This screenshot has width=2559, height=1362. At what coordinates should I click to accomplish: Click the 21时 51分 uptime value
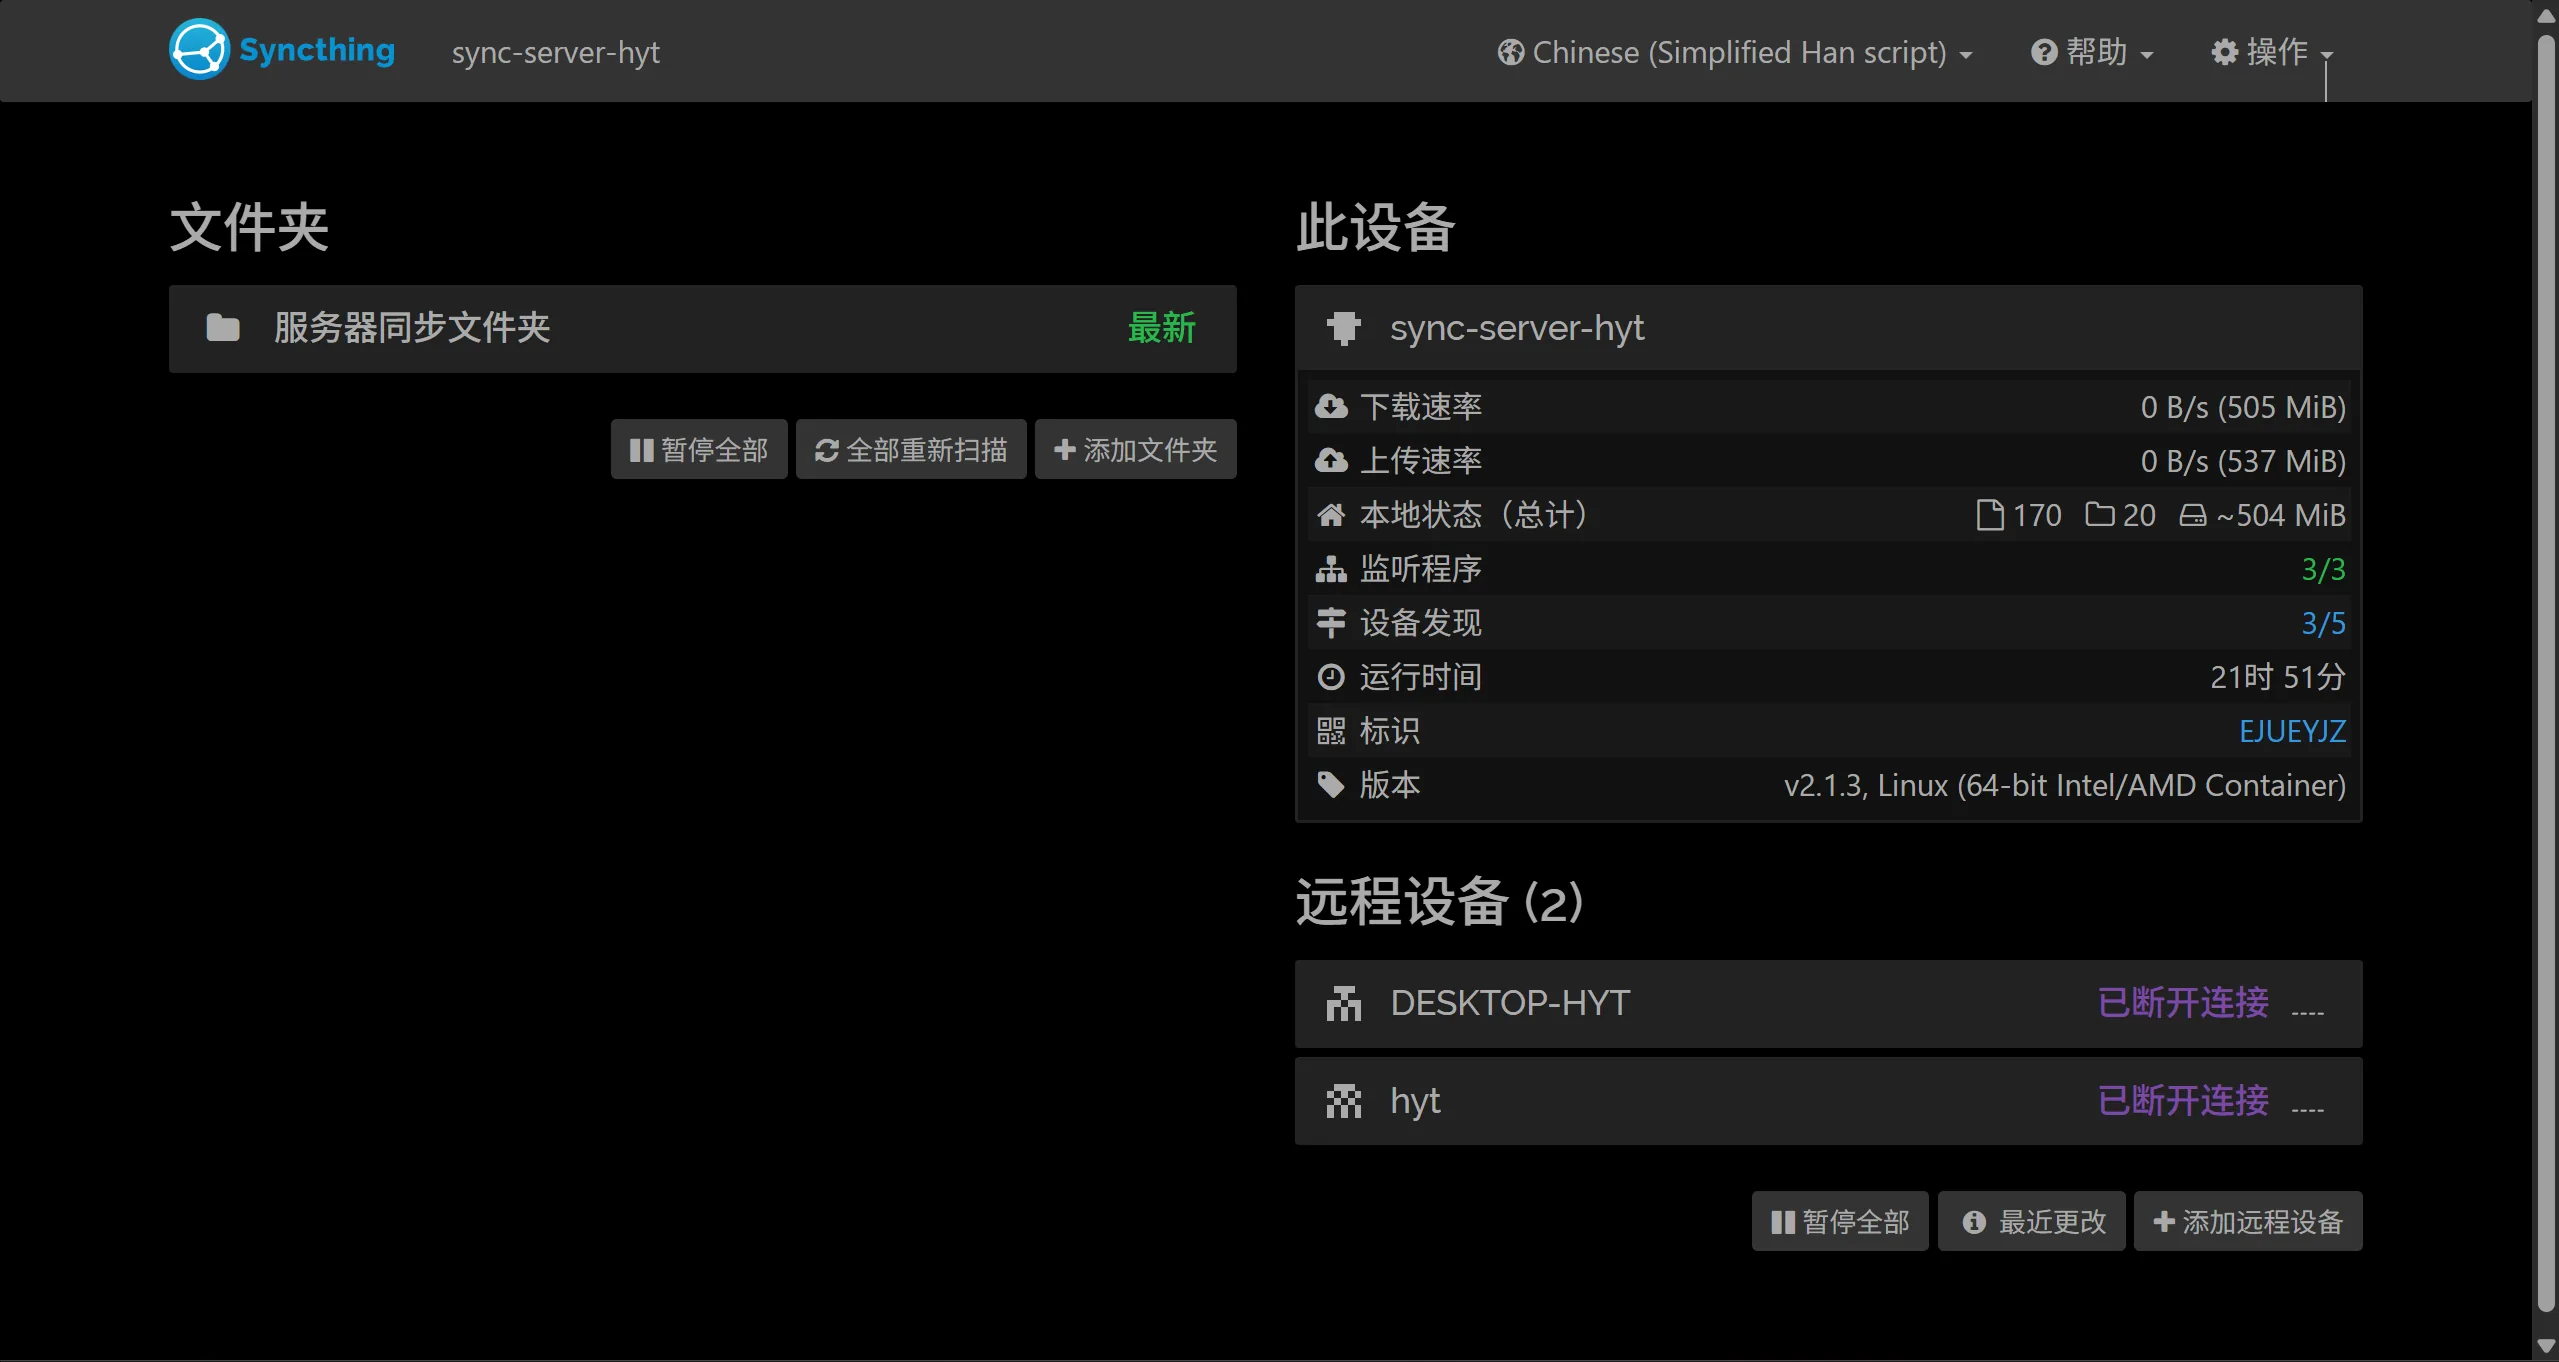tap(2277, 677)
